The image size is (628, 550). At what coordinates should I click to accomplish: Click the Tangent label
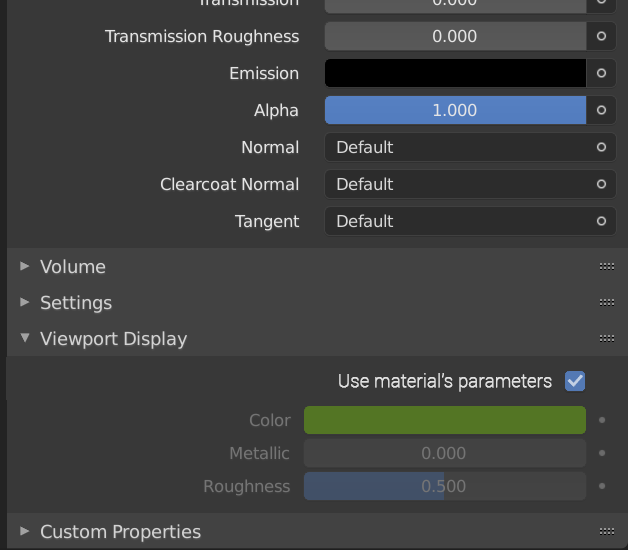tap(267, 222)
